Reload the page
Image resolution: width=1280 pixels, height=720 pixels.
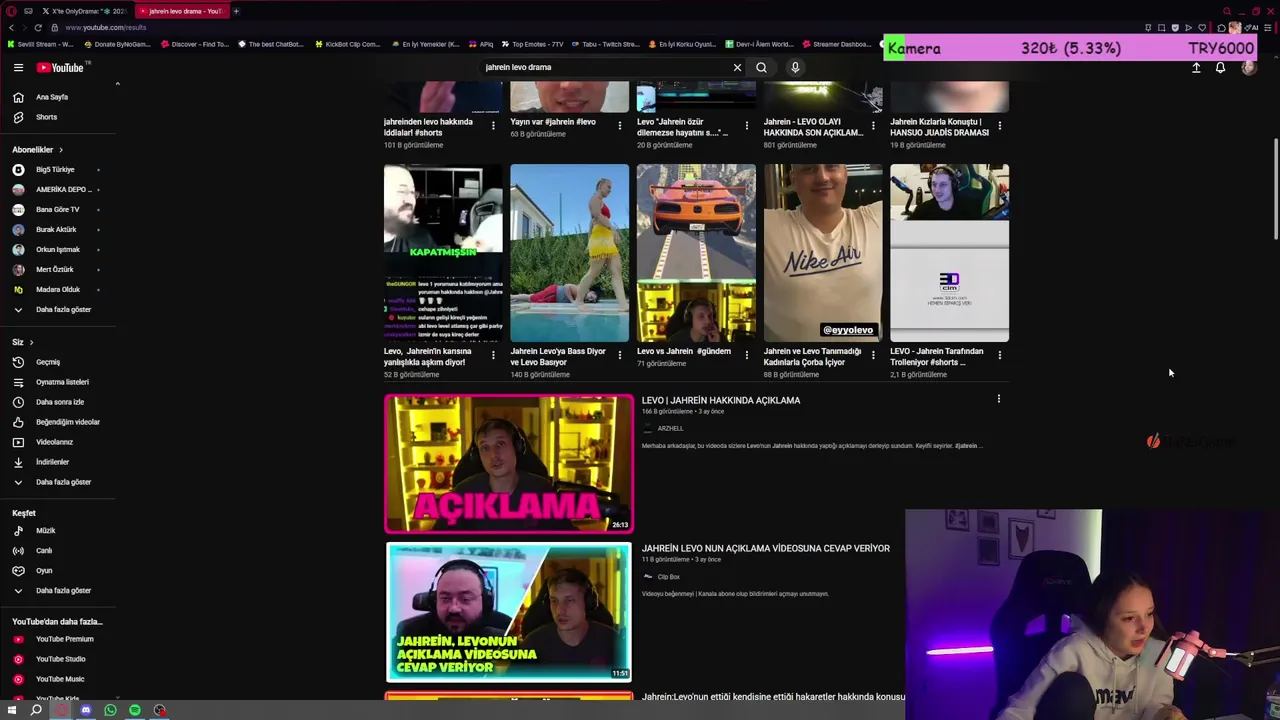(38, 28)
